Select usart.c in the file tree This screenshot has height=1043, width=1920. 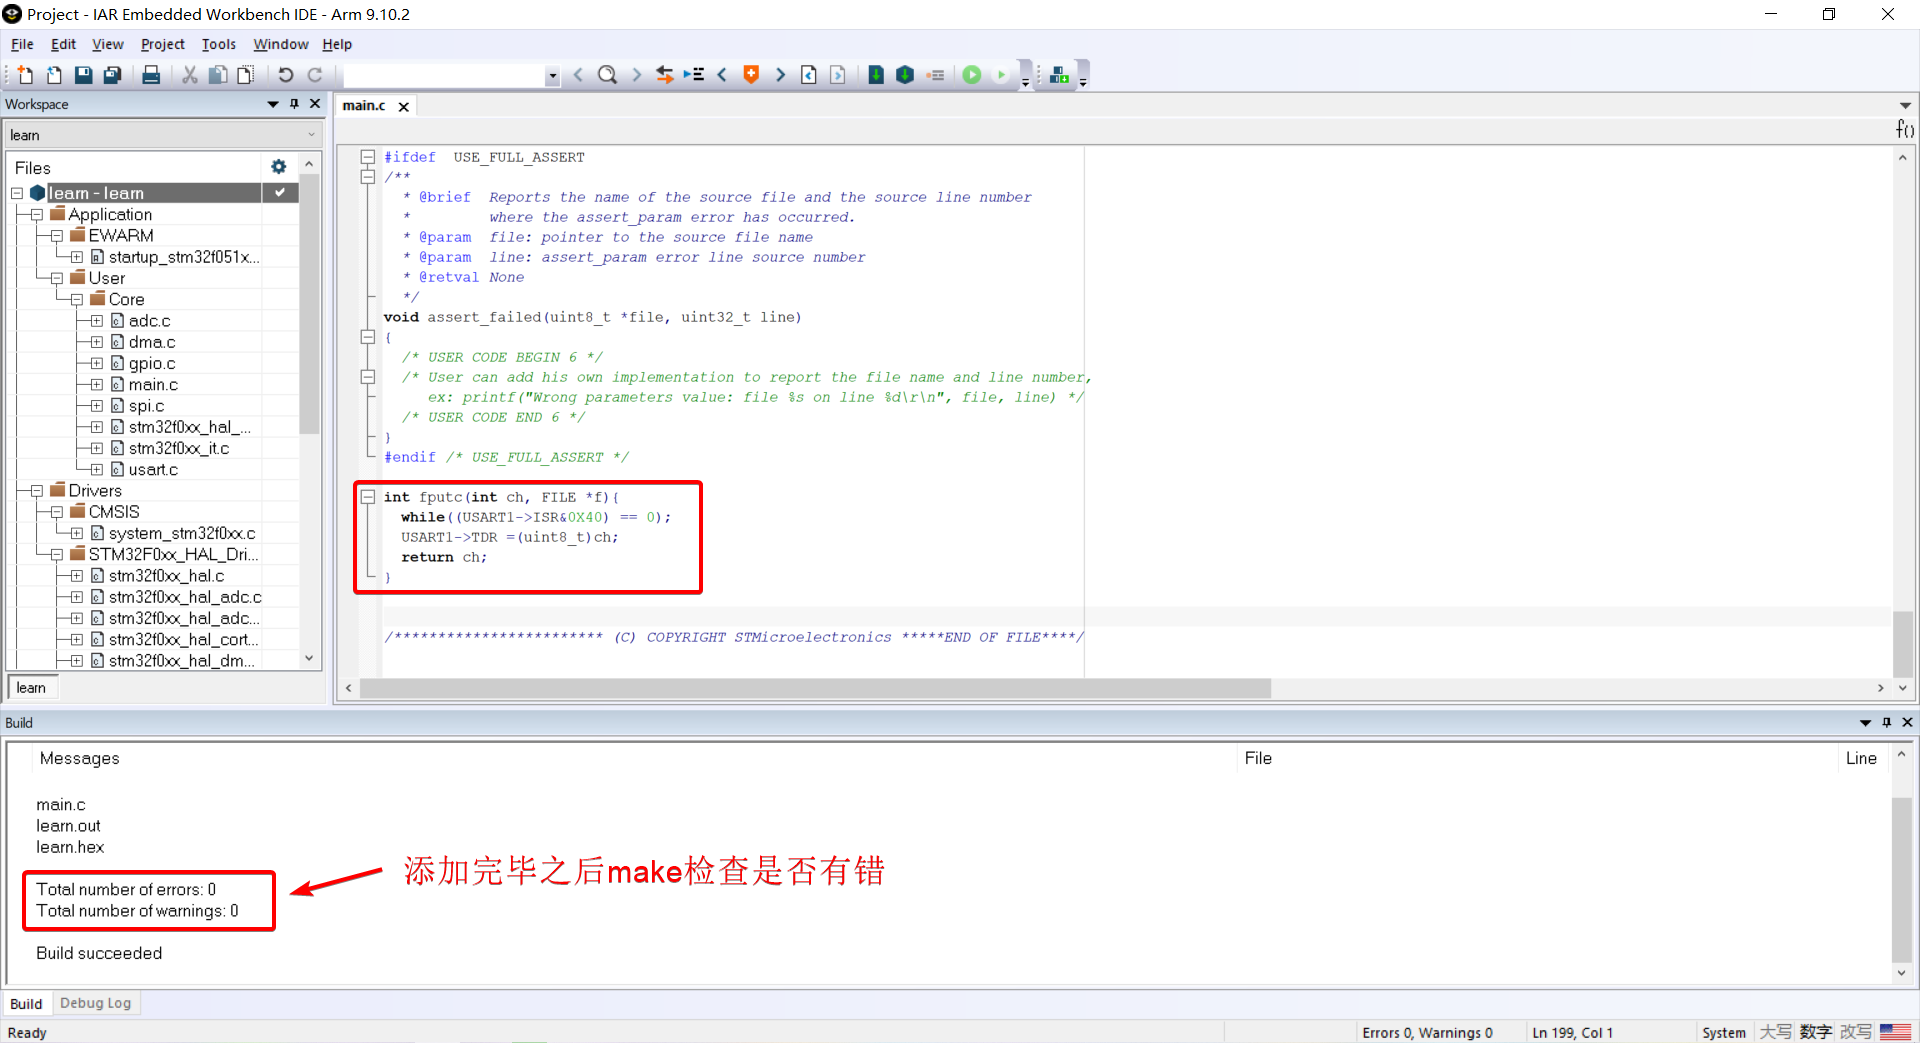pyautogui.click(x=153, y=470)
